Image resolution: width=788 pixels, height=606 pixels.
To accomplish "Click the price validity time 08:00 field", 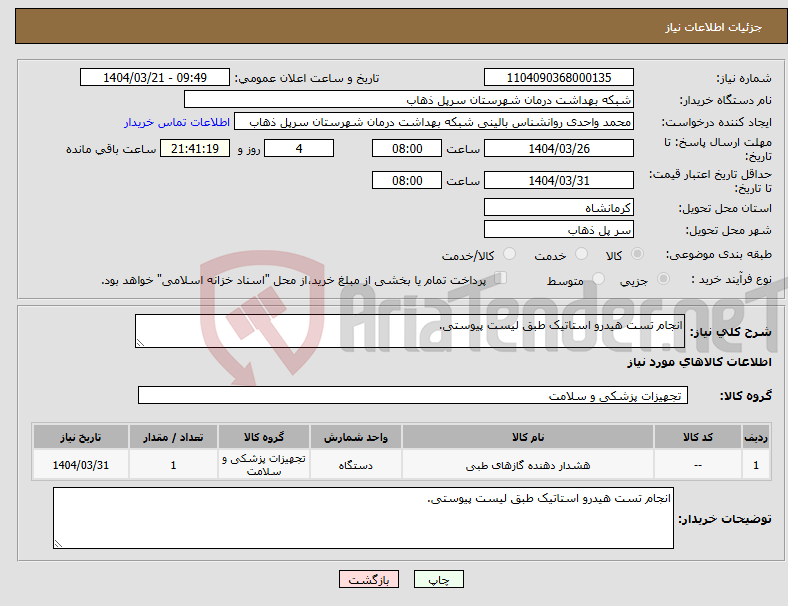I will 407,180.
